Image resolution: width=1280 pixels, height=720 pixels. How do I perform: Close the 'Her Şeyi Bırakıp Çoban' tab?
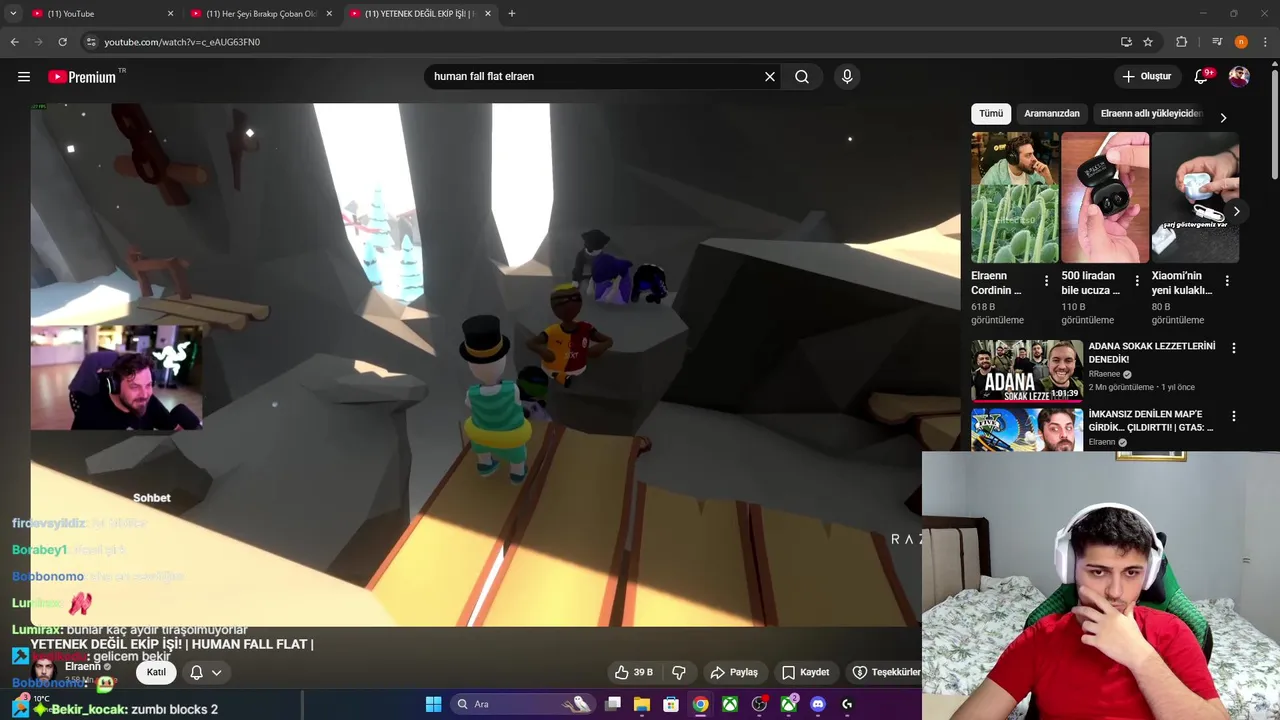pyautogui.click(x=329, y=14)
